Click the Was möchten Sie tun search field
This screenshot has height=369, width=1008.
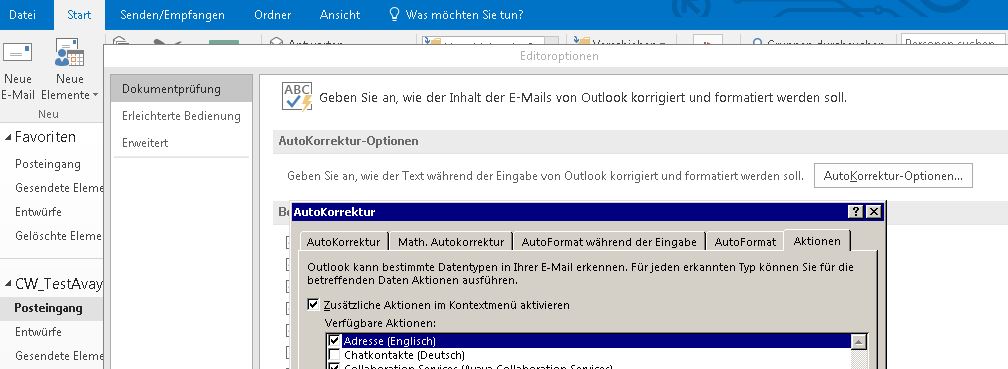(464, 14)
